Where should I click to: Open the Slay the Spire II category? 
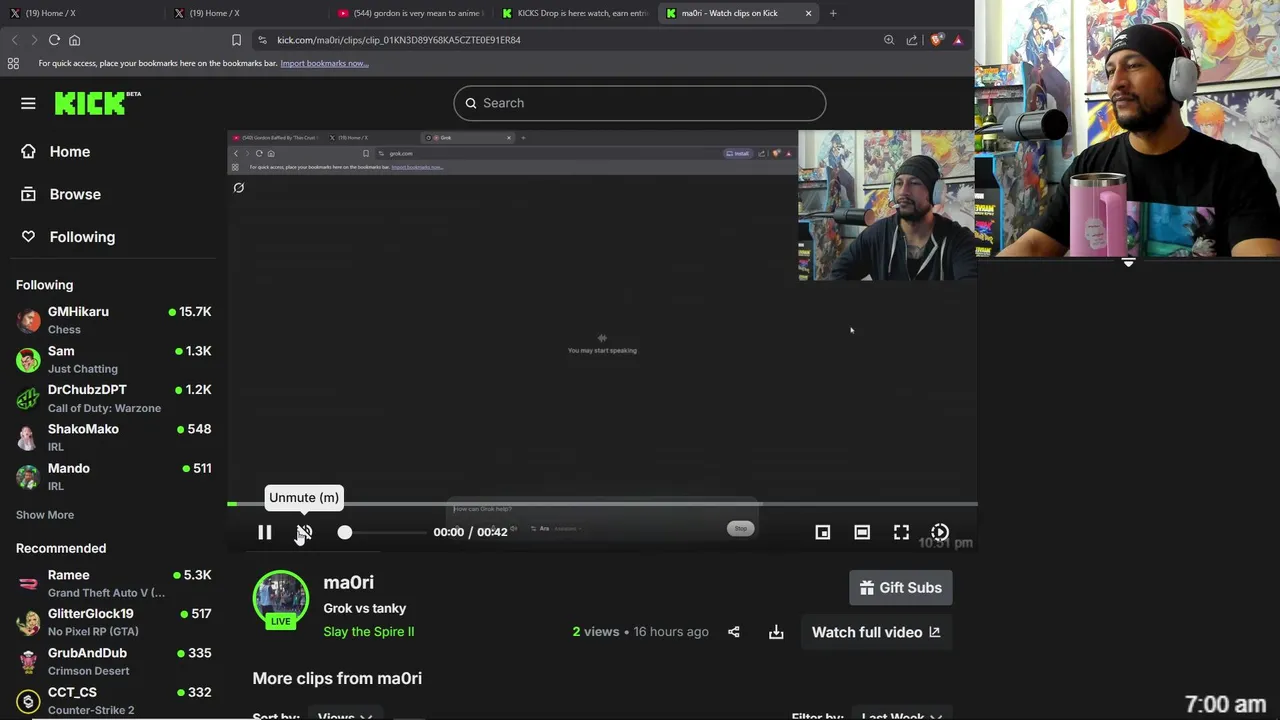368,632
